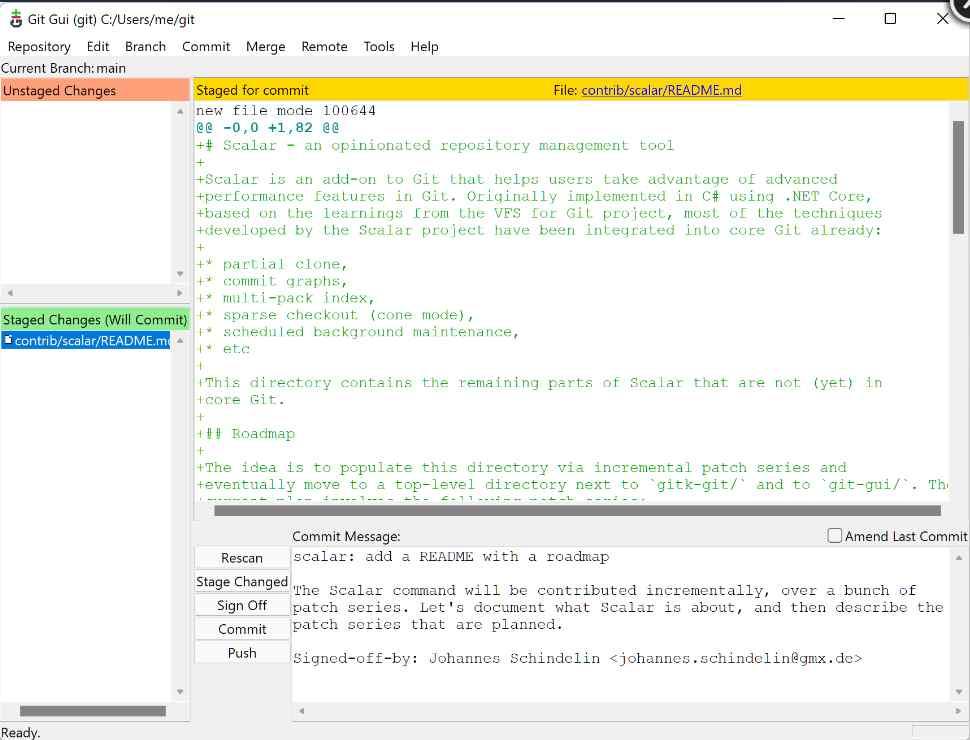The image size is (970, 740).
Task: Open the Branch menu
Action: point(145,46)
